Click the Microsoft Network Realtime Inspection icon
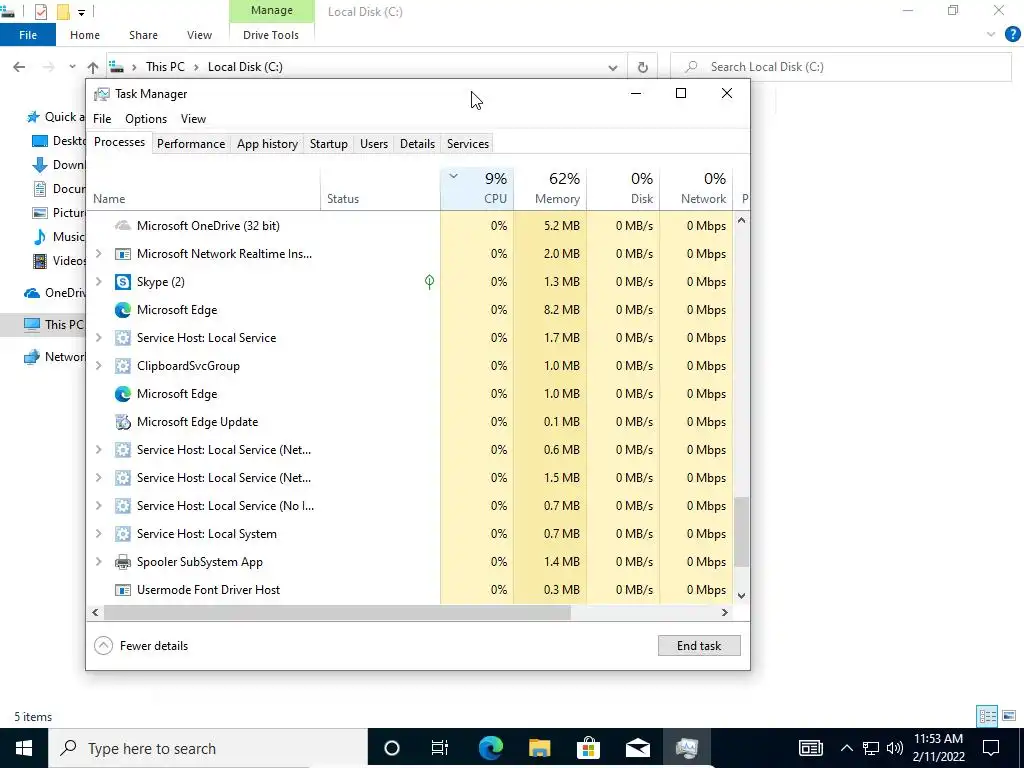1024x768 pixels. point(123,254)
